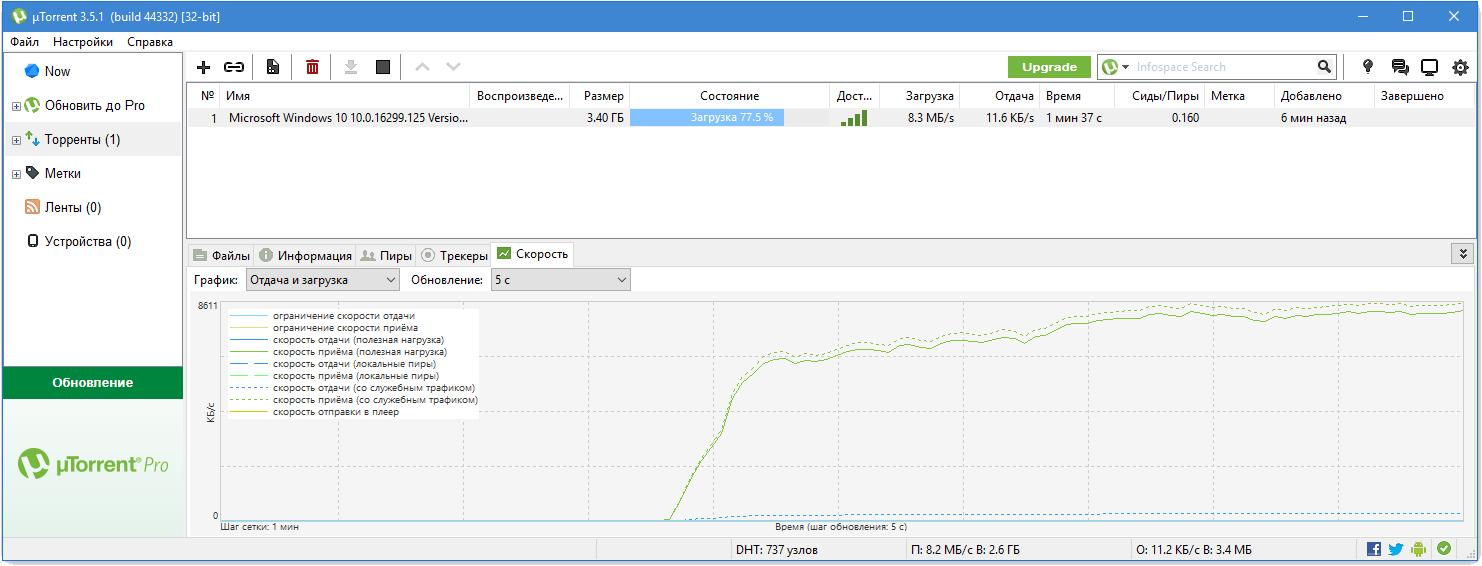This screenshot has width=1482, height=566.
Task: Click download status П: 8.2 МБ/с
Action: click(x=965, y=549)
